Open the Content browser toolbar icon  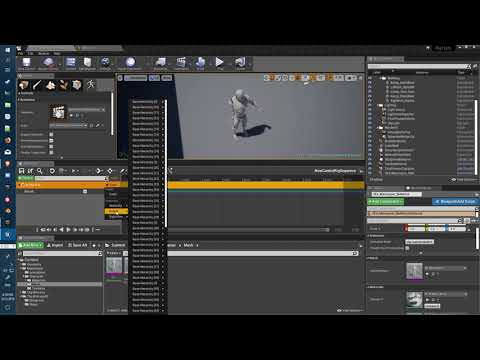(x=70, y=63)
